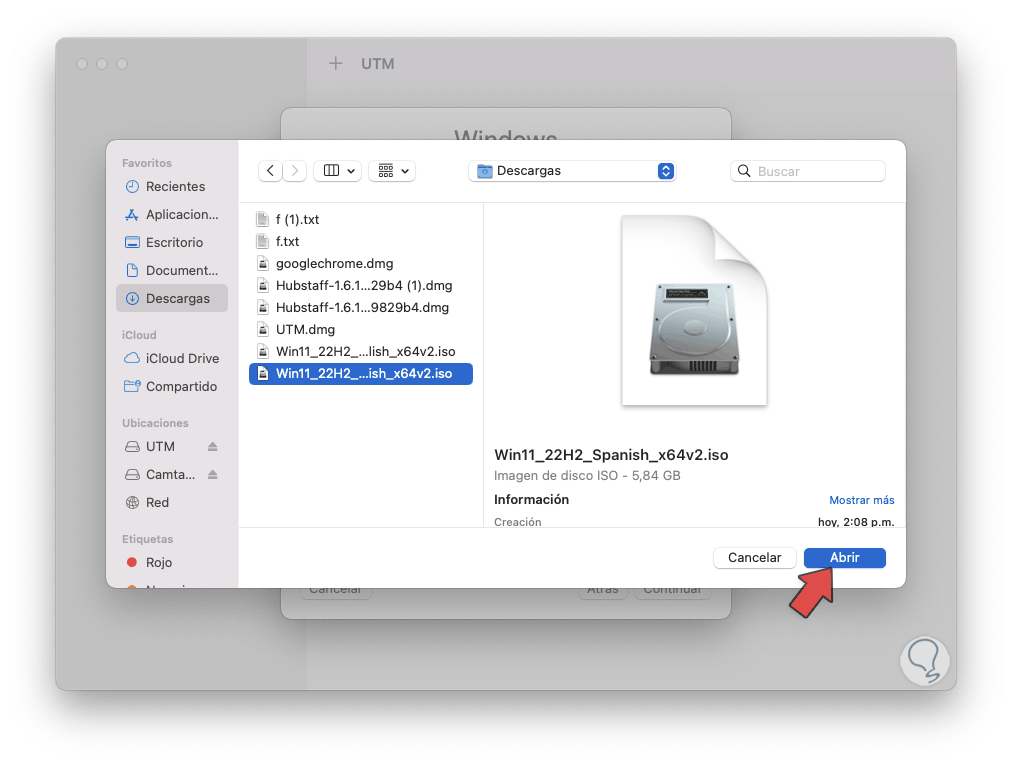Click the UTM drive icon in sidebar
The height and width of the screenshot is (764, 1012).
(x=132, y=447)
